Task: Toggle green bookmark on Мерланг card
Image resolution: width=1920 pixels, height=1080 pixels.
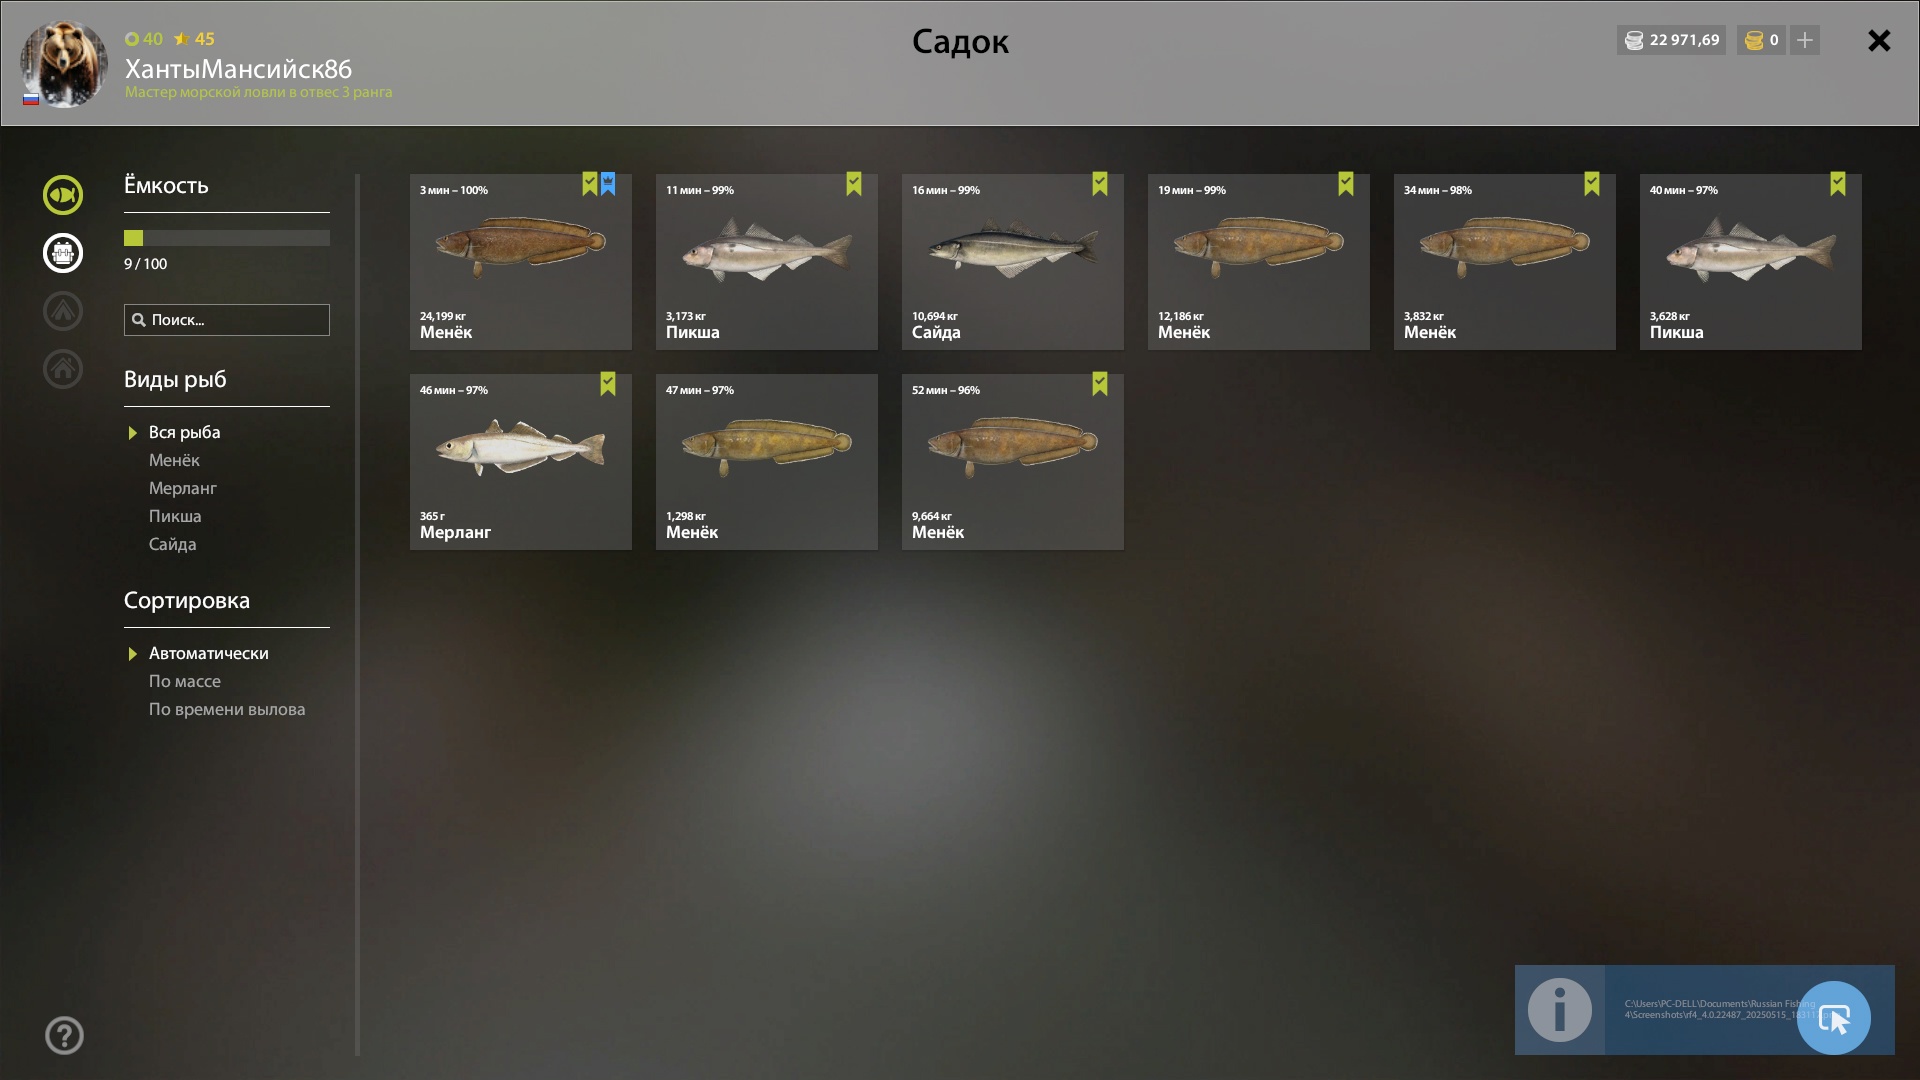Action: pos(608,384)
